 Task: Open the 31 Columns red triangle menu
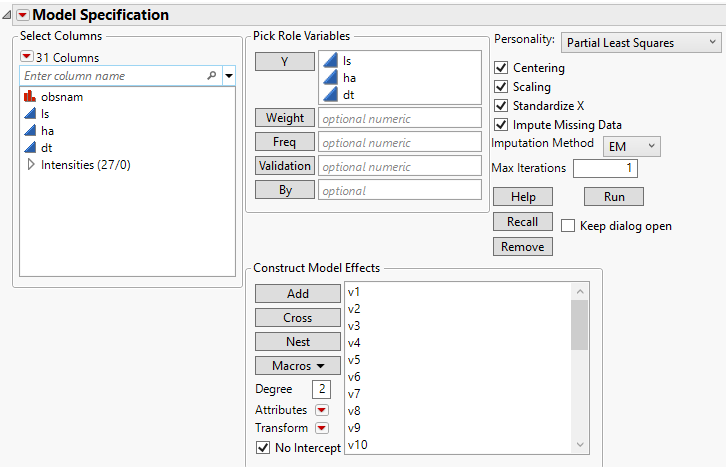pos(27,57)
